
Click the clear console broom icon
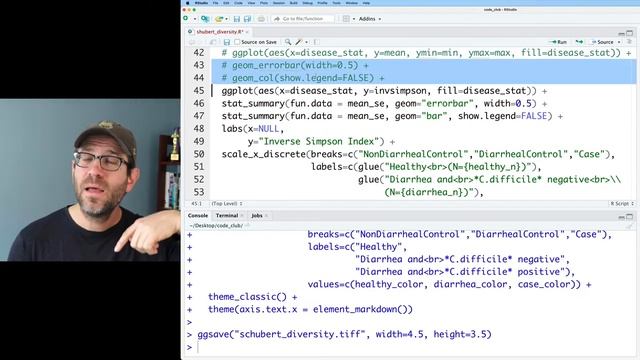[x=630, y=226]
